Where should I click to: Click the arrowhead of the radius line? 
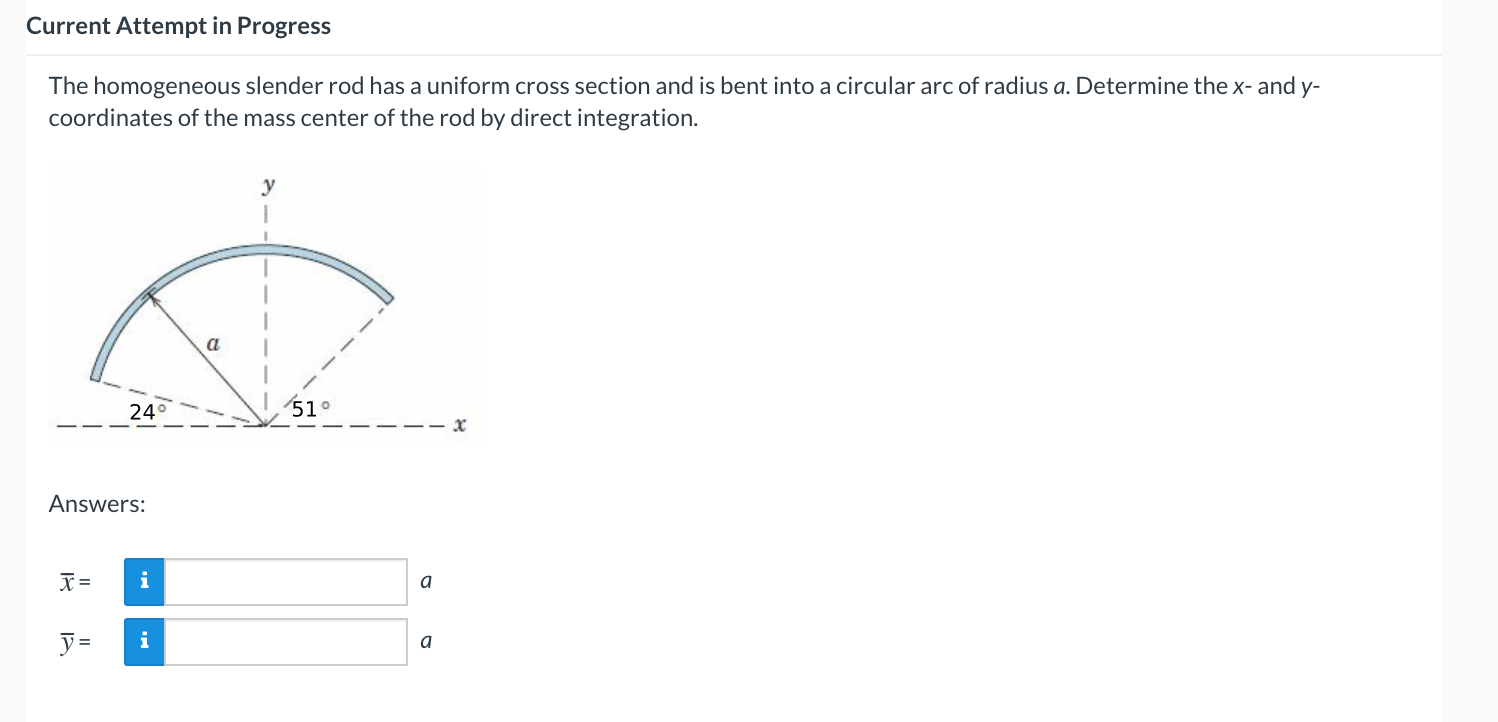154,296
